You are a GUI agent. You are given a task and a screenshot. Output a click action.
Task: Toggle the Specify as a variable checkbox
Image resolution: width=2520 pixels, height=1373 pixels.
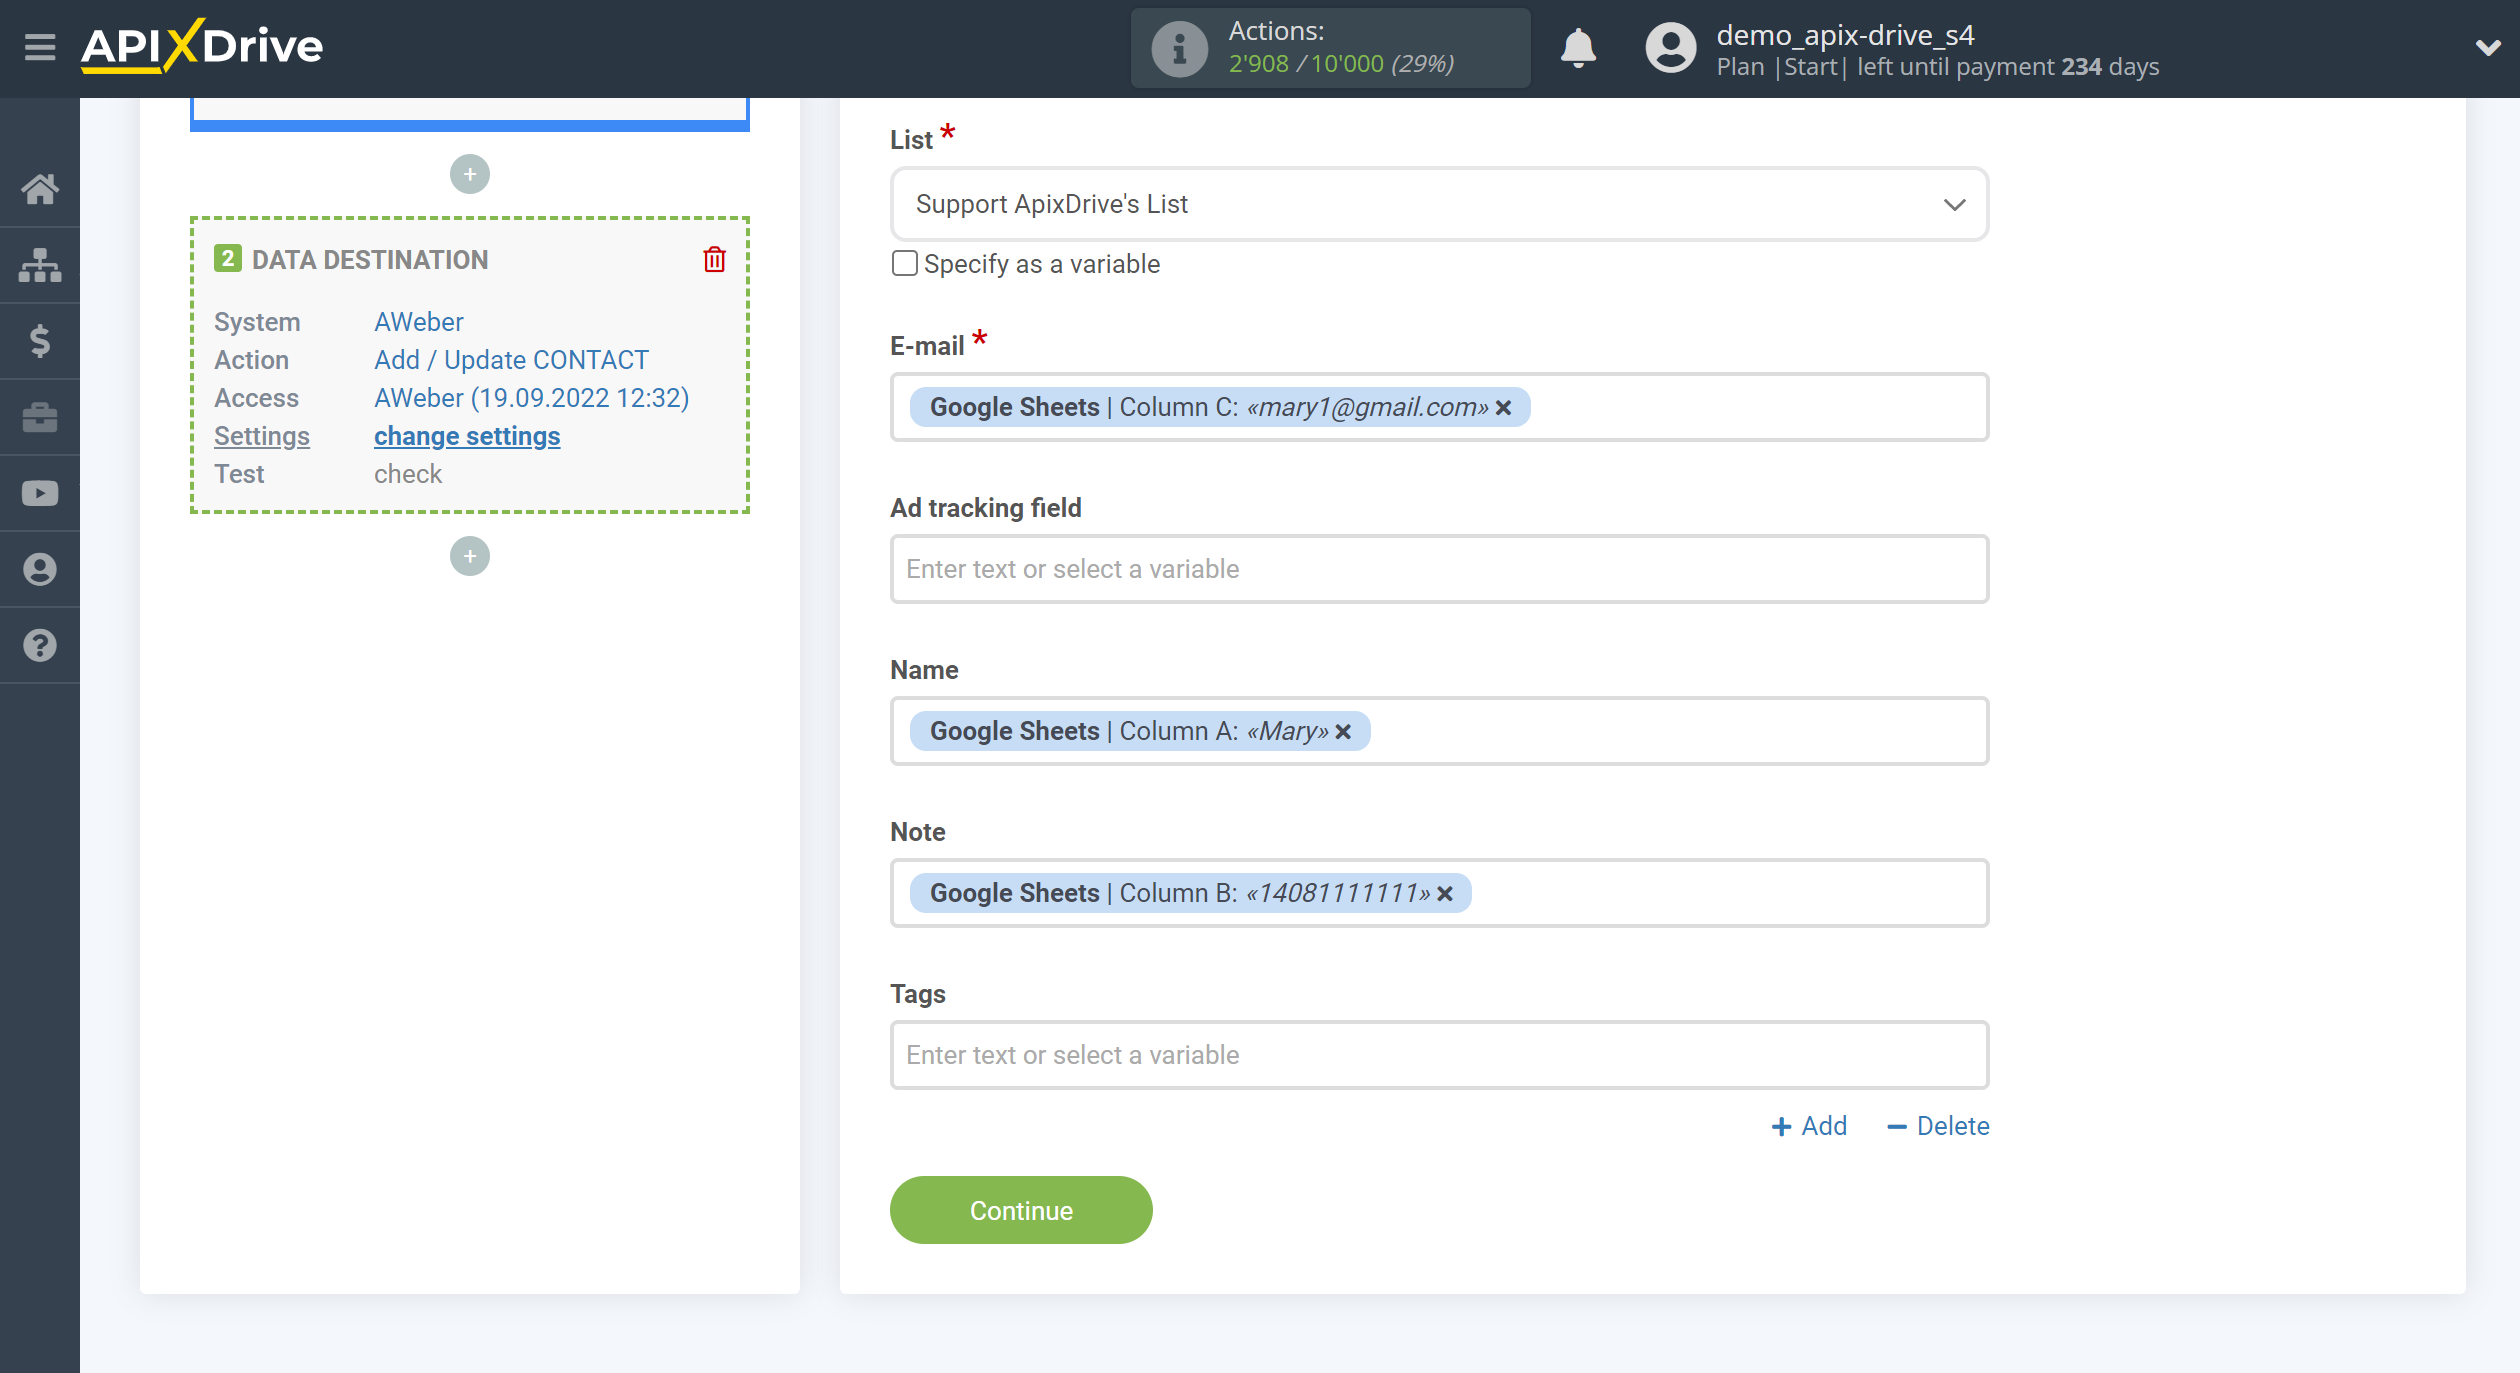click(903, 264)
